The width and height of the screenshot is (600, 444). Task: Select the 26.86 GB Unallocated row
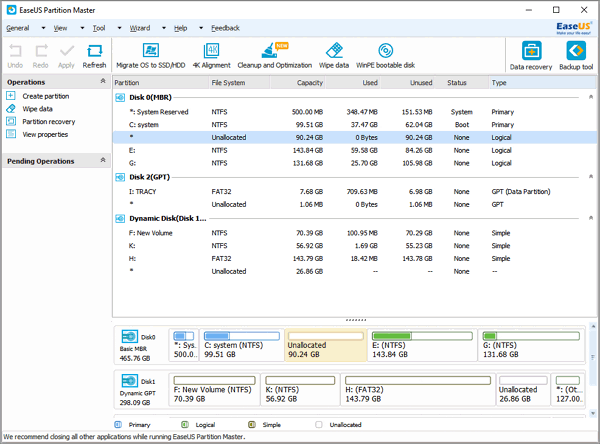[355, 271]
